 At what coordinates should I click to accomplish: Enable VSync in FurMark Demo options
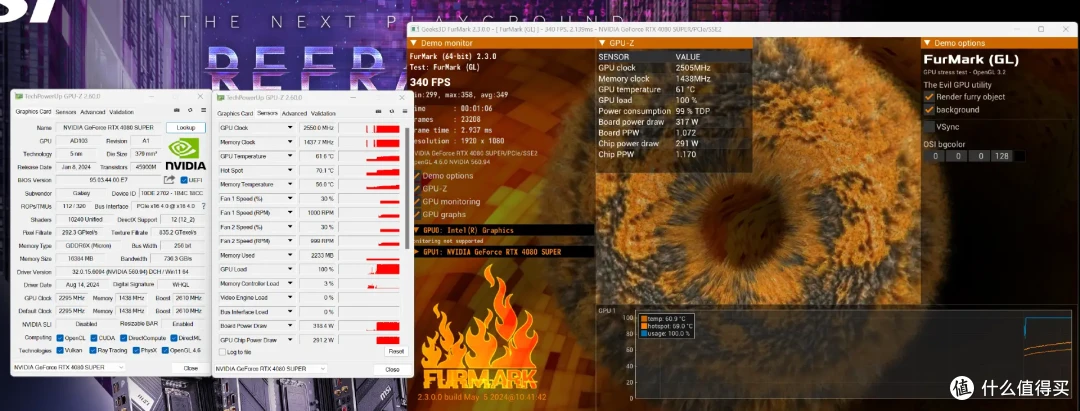tap(929, 127)
